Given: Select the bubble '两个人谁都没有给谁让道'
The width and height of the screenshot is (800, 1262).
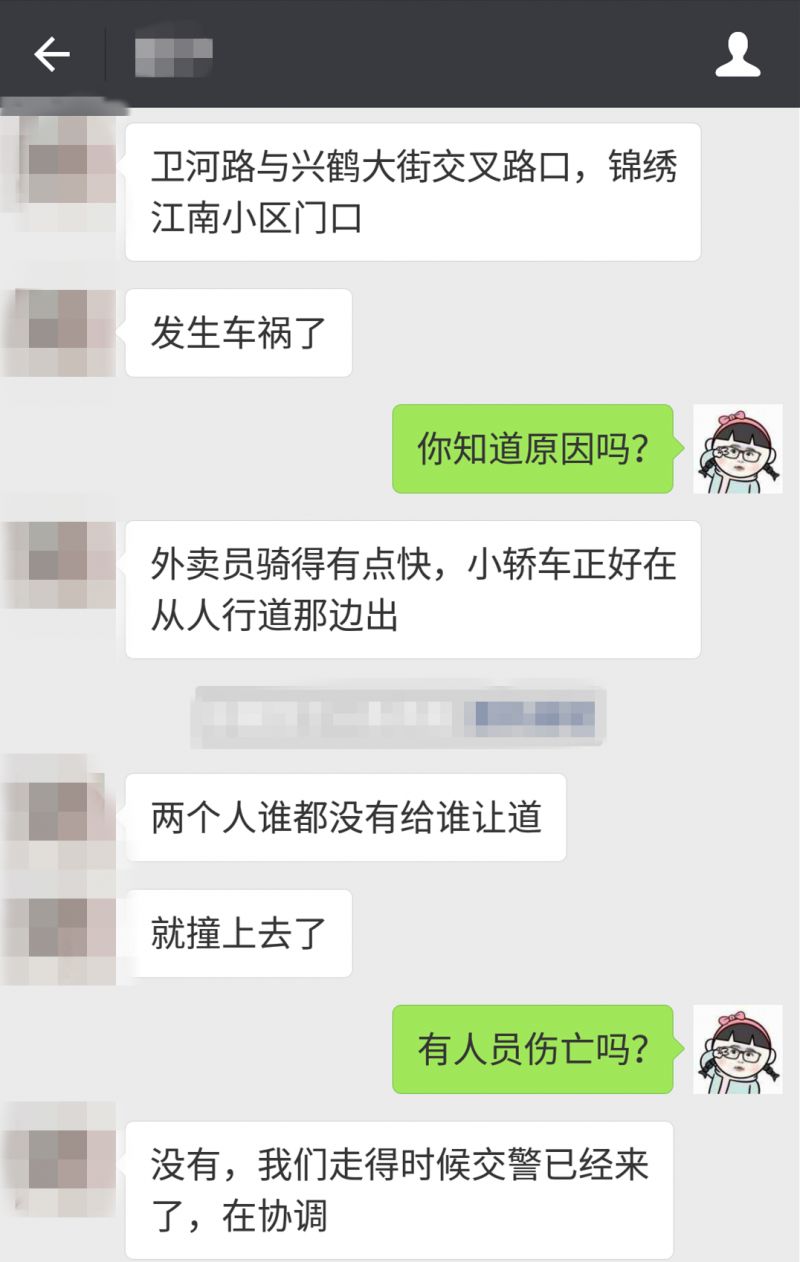Looking at the screenshot, I should 346,817.
